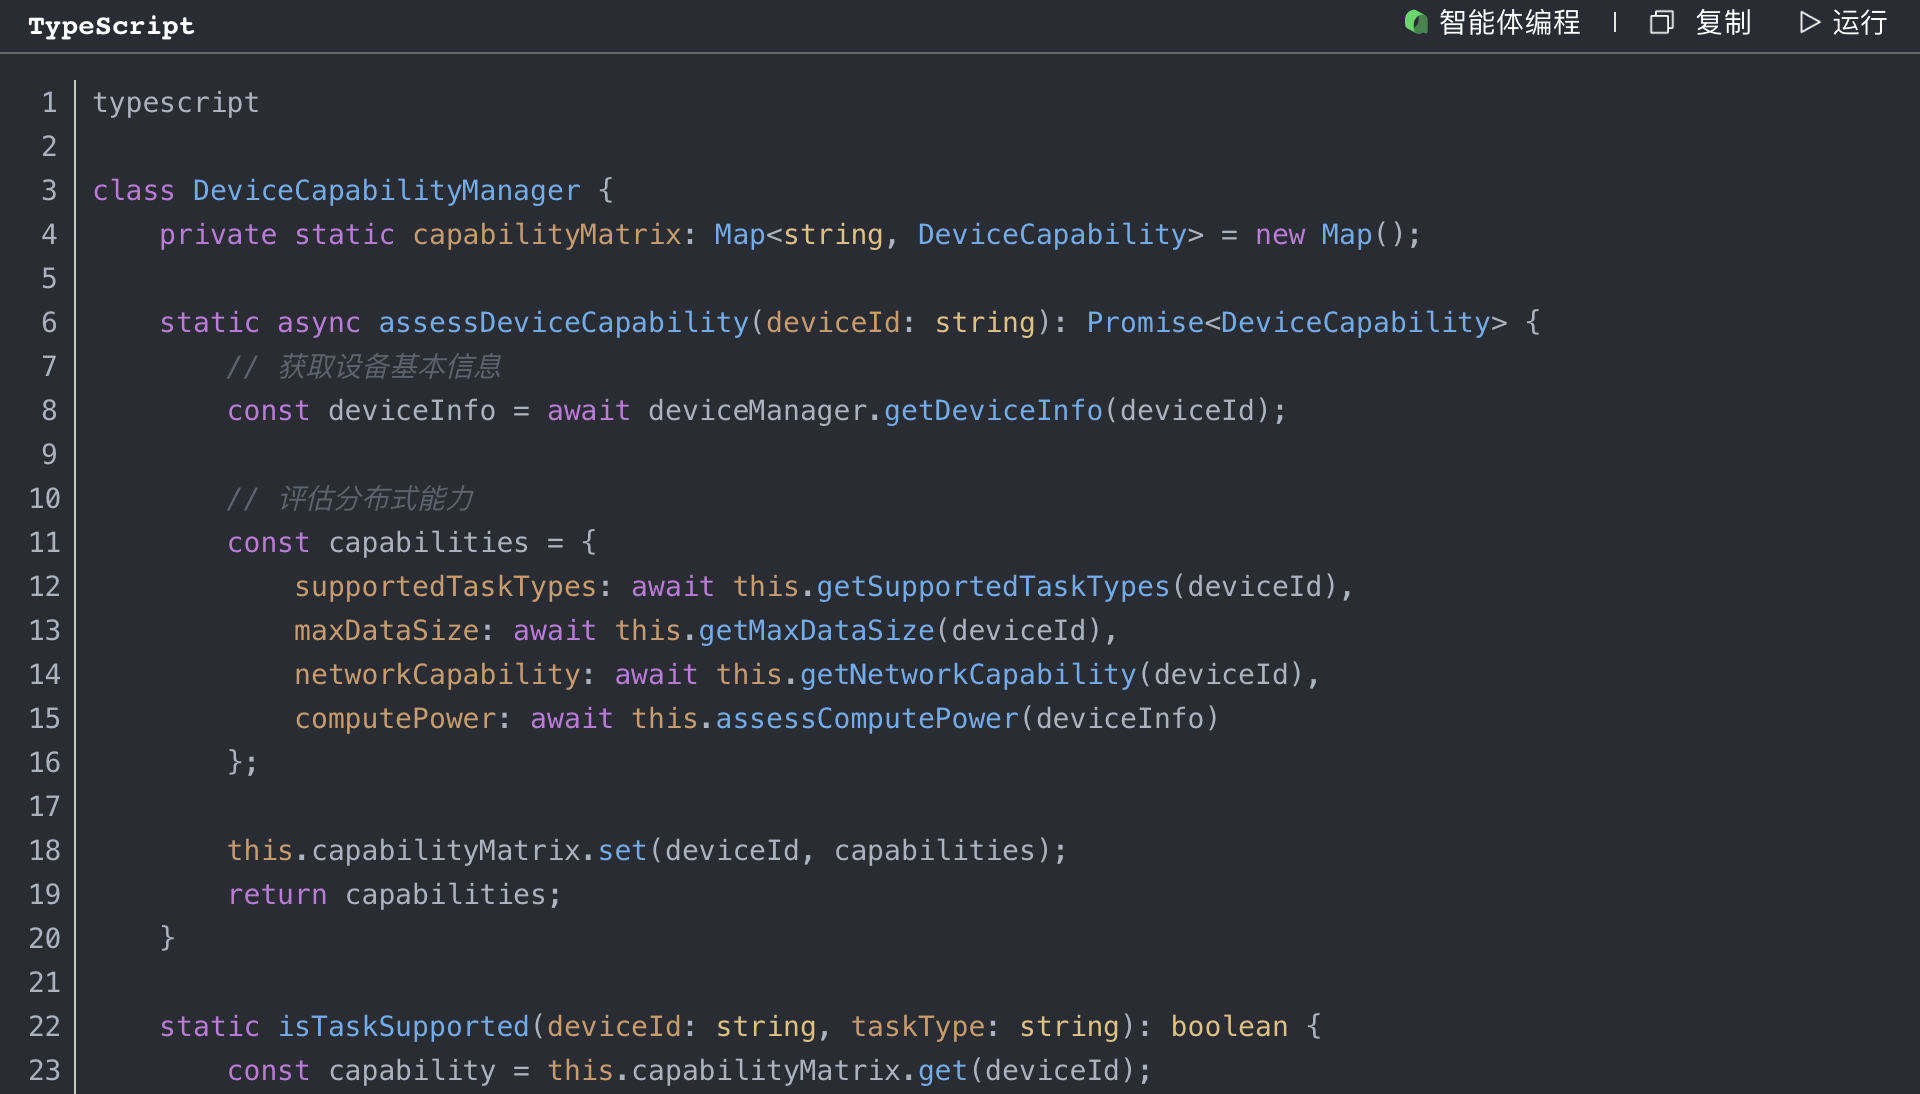Click the isTaskSupported method name

click(x=403, y=1026)
